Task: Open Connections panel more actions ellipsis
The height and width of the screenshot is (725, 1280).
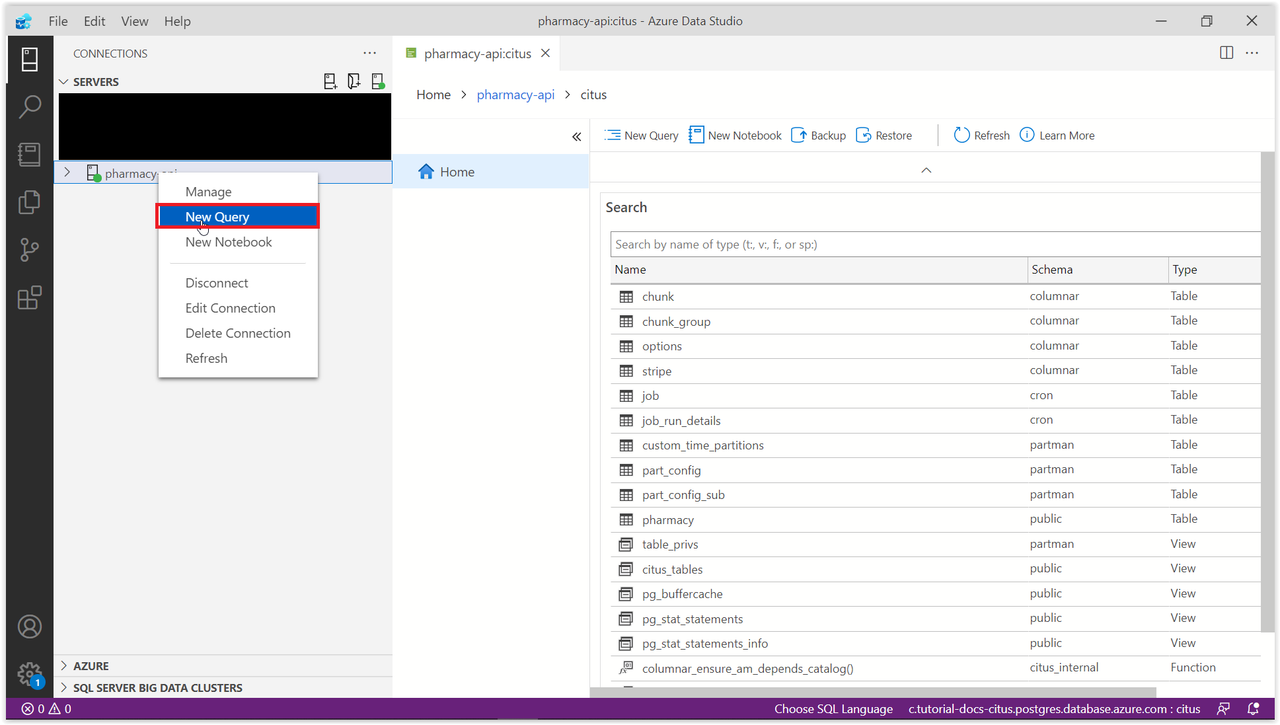Action: click(x=370, y=53)
